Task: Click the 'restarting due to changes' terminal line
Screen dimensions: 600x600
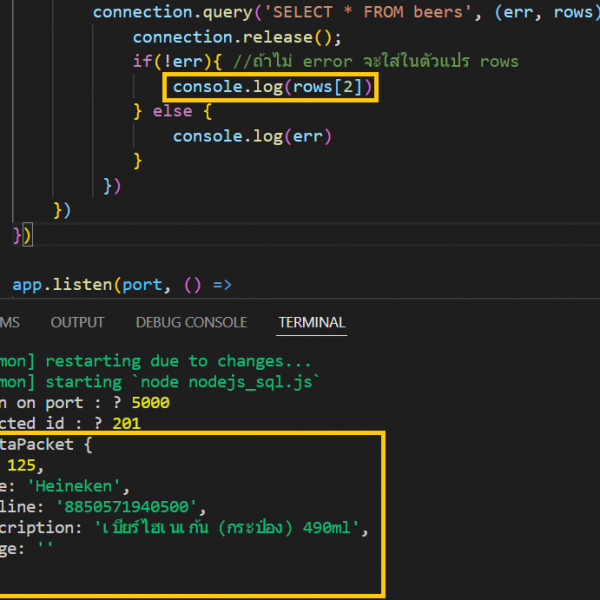Action: coord(178,361)
